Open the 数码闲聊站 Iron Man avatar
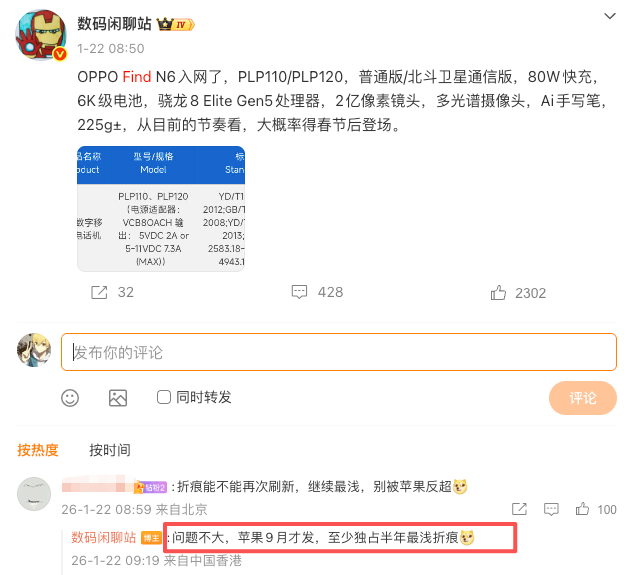Screen dimensions: 630x575 (x=41, y=35)
